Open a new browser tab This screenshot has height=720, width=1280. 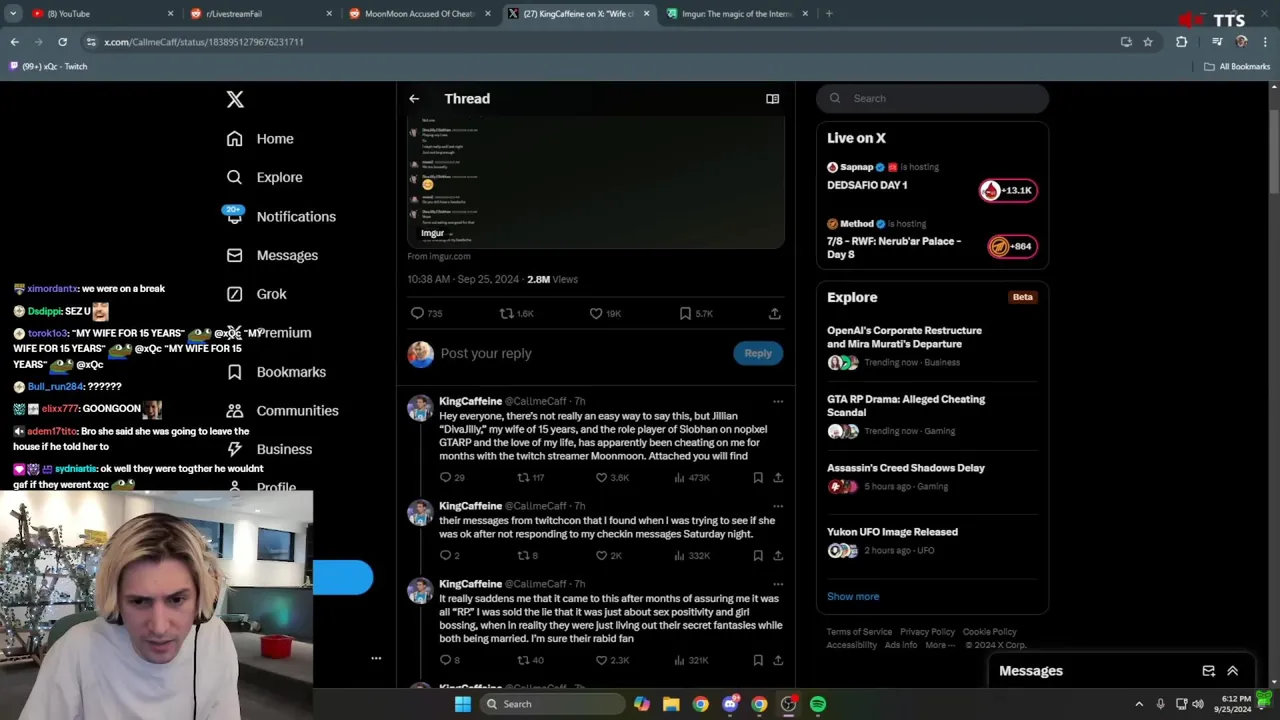point(829,14)
